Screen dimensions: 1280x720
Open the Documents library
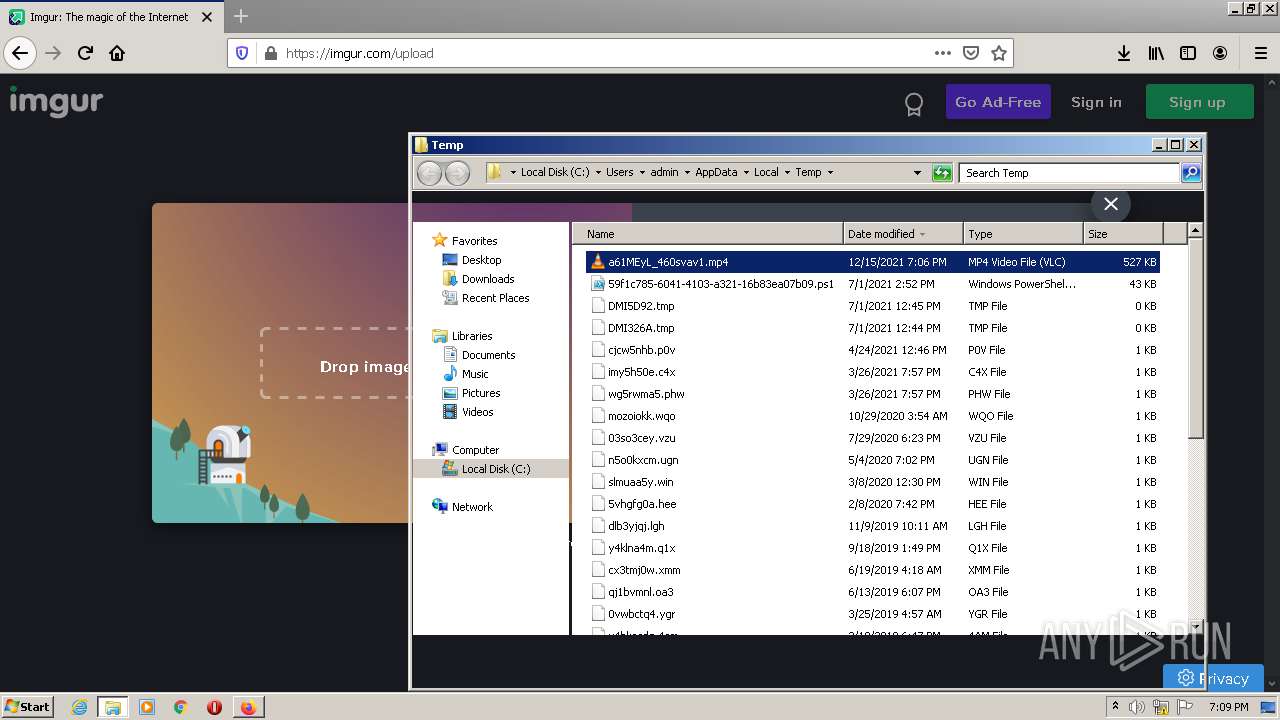pyautogui.click(x=488, y=355)
